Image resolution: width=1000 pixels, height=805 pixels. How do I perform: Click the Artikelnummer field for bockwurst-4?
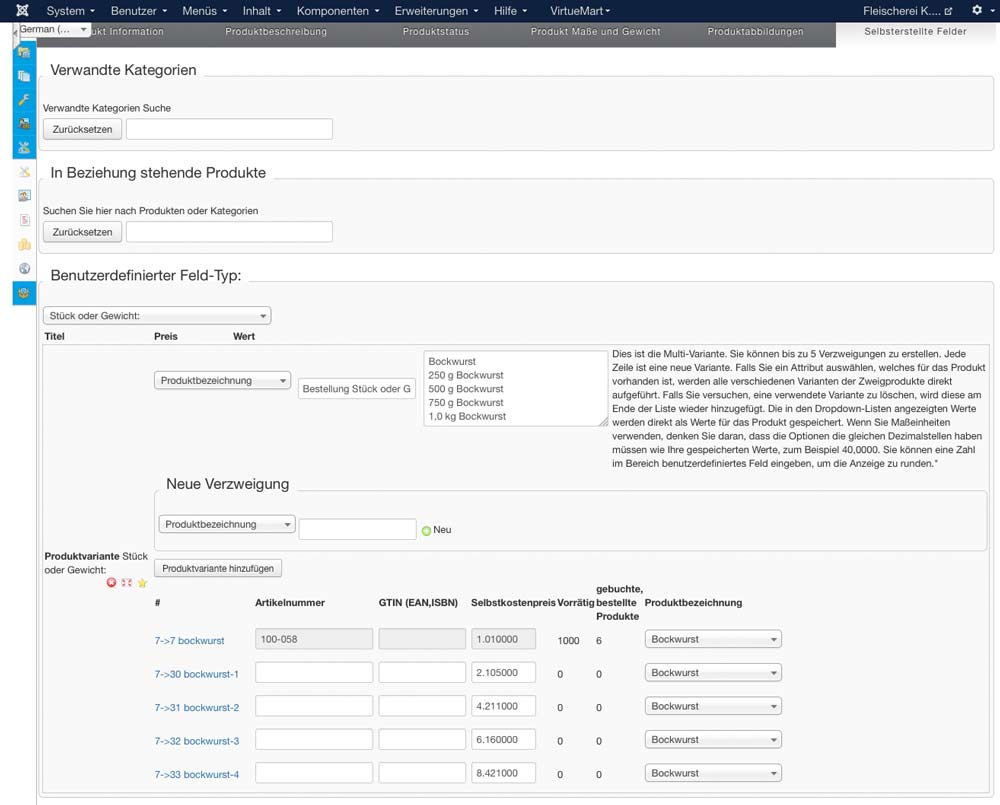(x=313, y=773)
